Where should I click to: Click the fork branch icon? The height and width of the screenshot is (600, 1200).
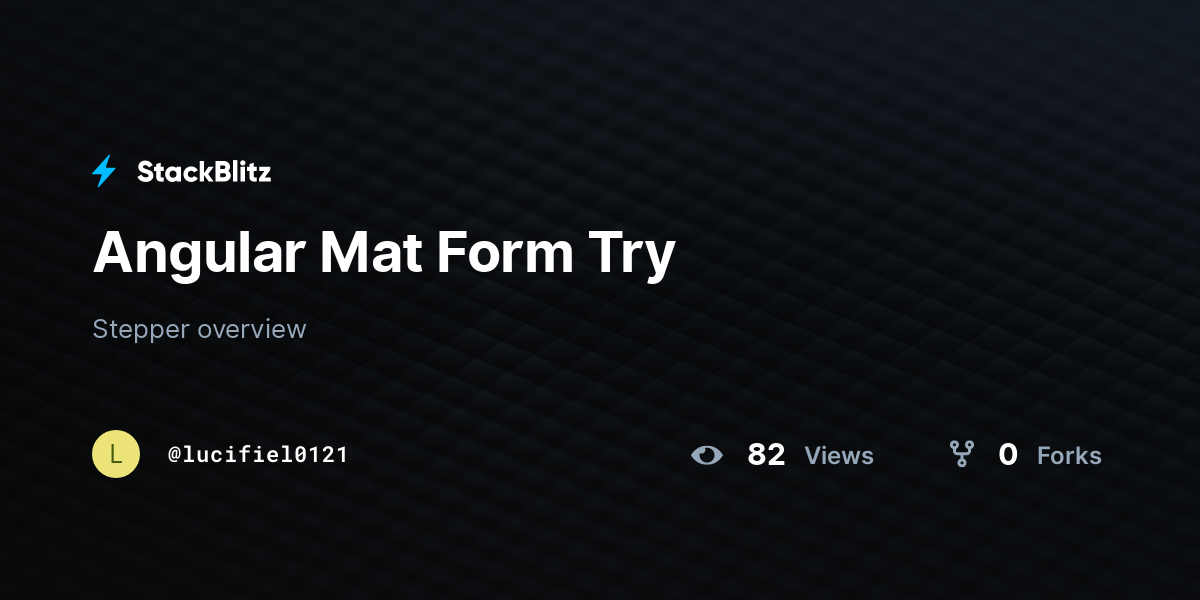[961, 455]
